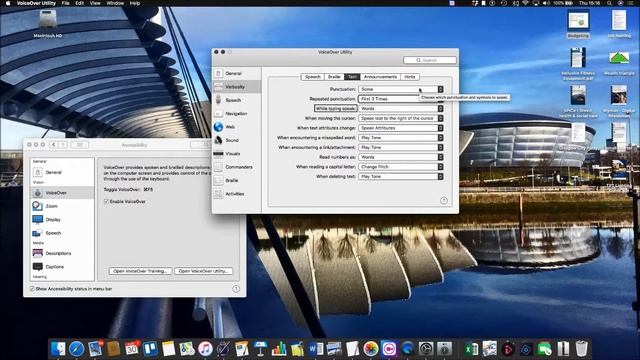
Task: Select Budgeting file on the desktop
Action: [578, 24]
